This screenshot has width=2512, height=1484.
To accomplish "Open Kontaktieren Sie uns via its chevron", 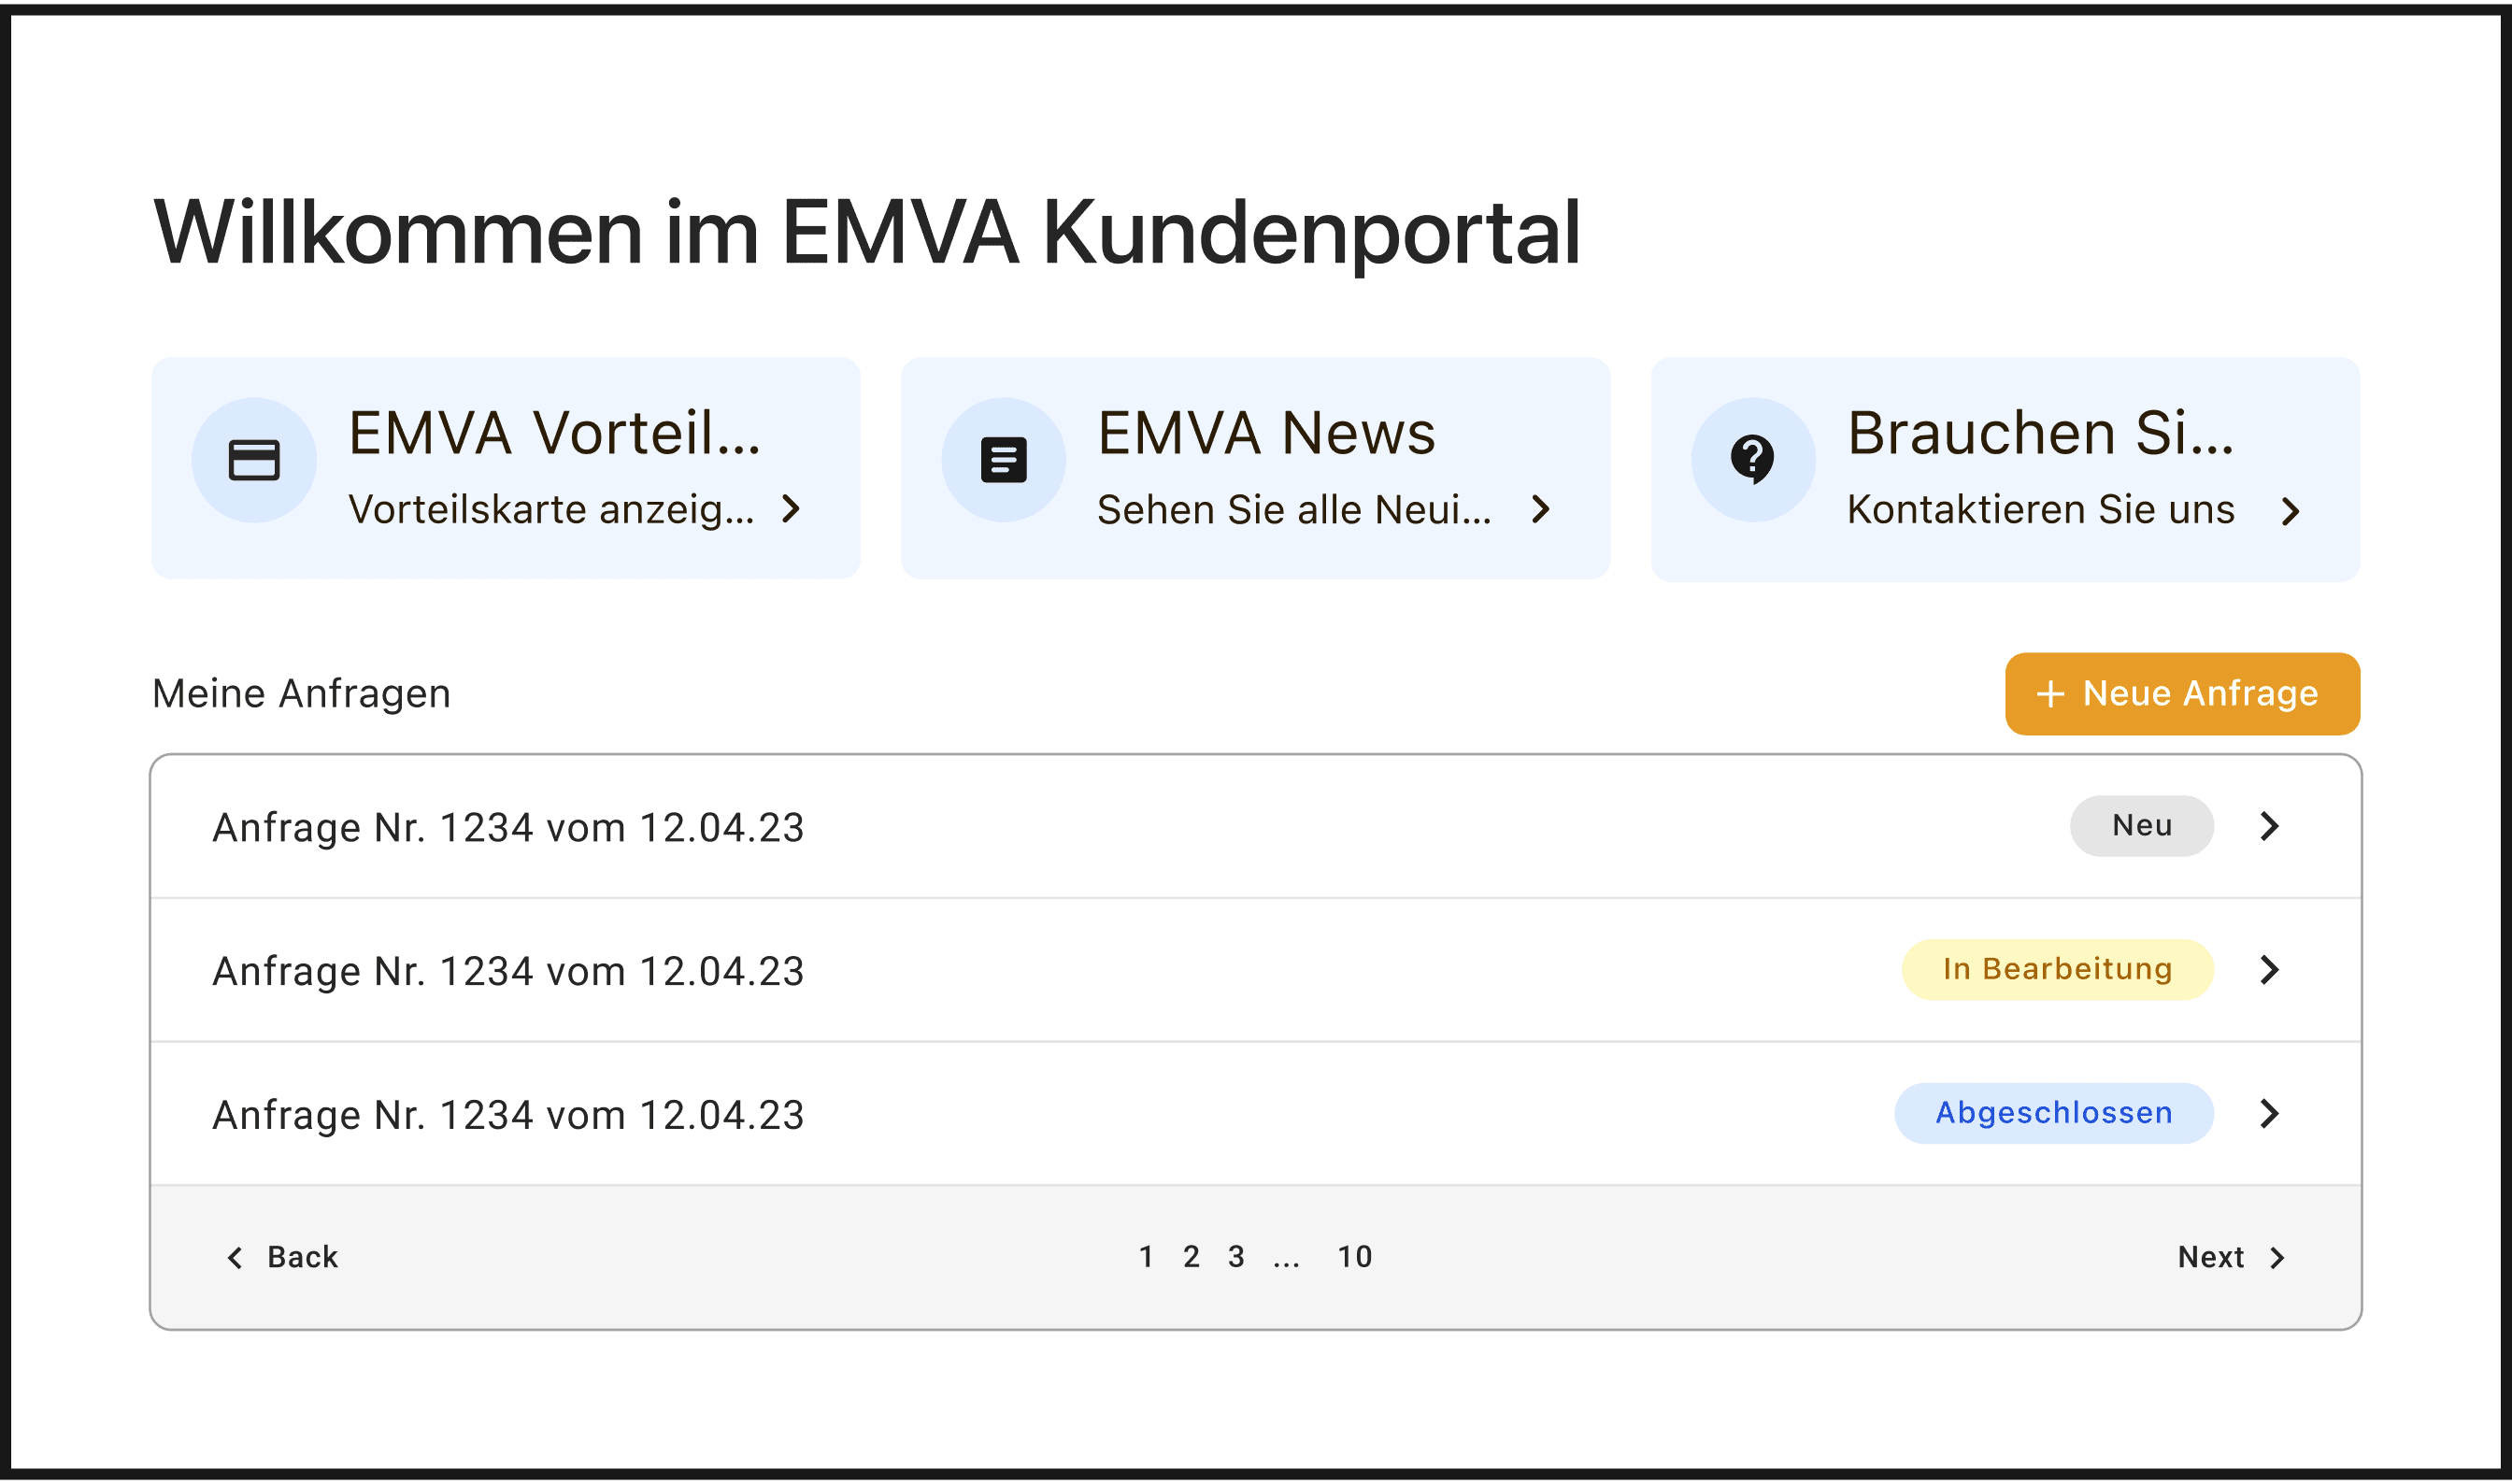I will (2290, 512).
